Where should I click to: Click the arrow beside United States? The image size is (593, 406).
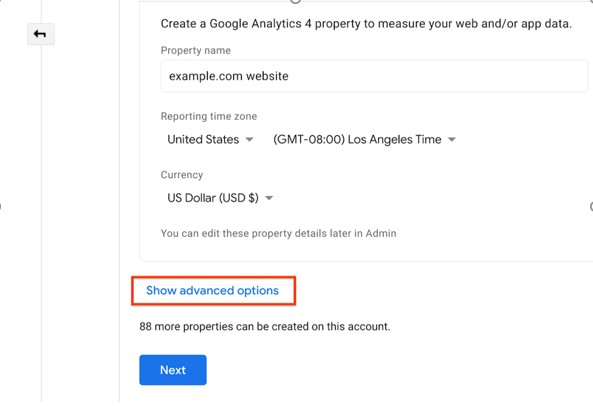[x=249, y=139]
